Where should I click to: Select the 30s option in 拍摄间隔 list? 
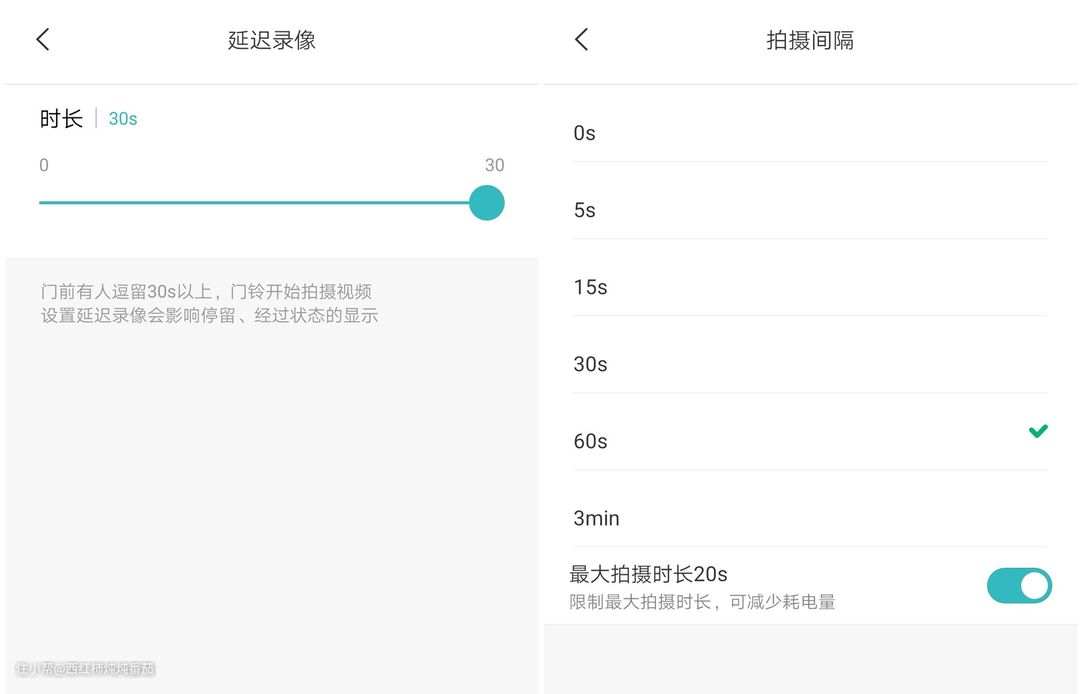pyautogui.click(x=590, y=364)
